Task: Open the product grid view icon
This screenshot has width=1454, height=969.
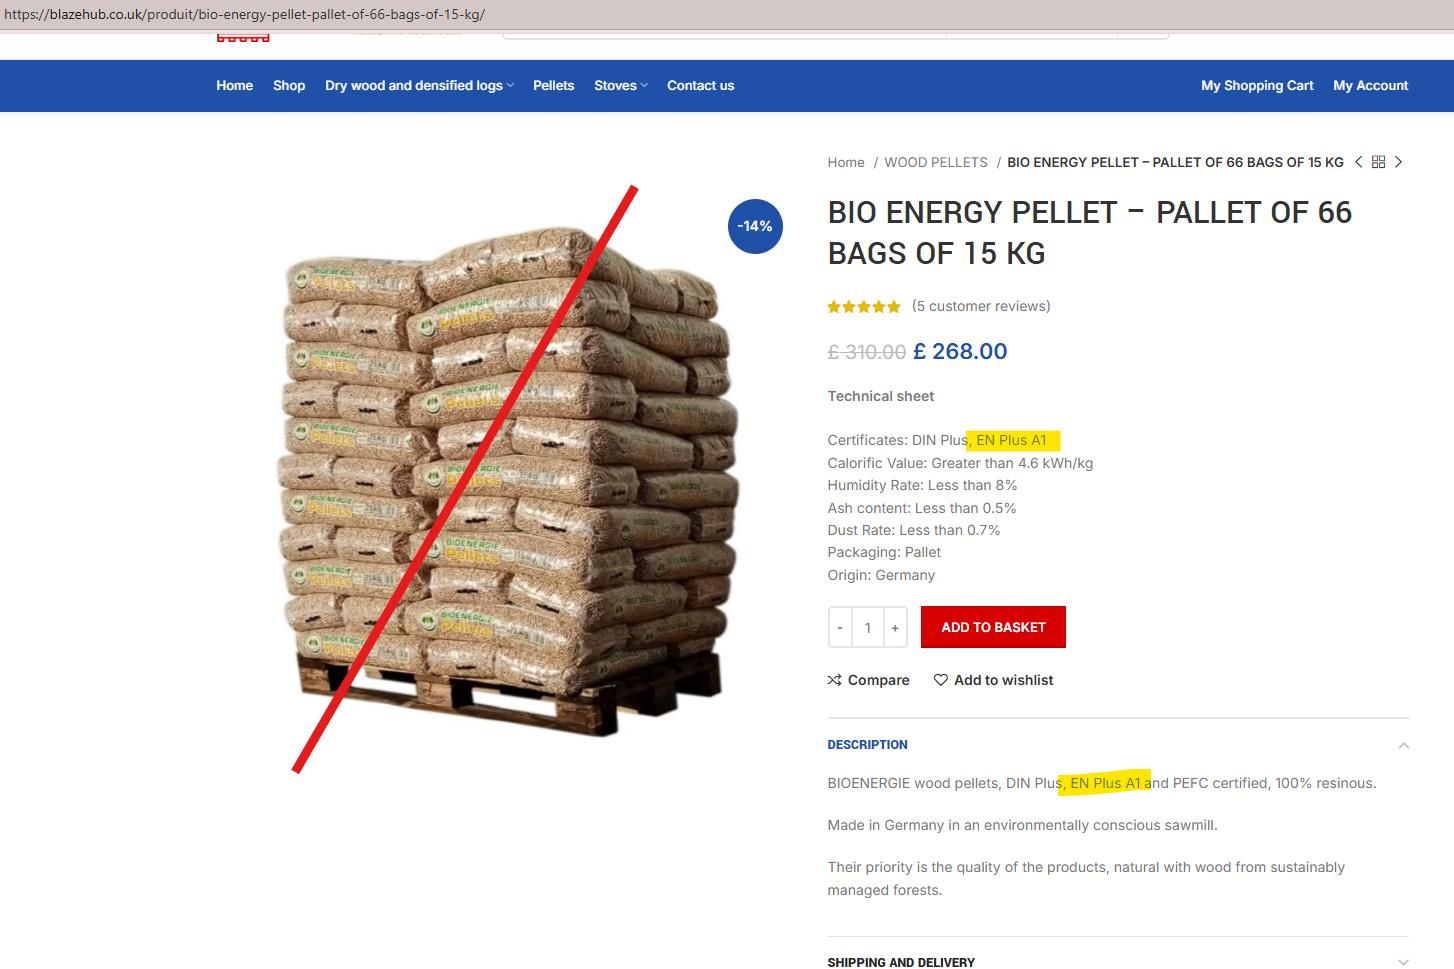Action: 1378,162
